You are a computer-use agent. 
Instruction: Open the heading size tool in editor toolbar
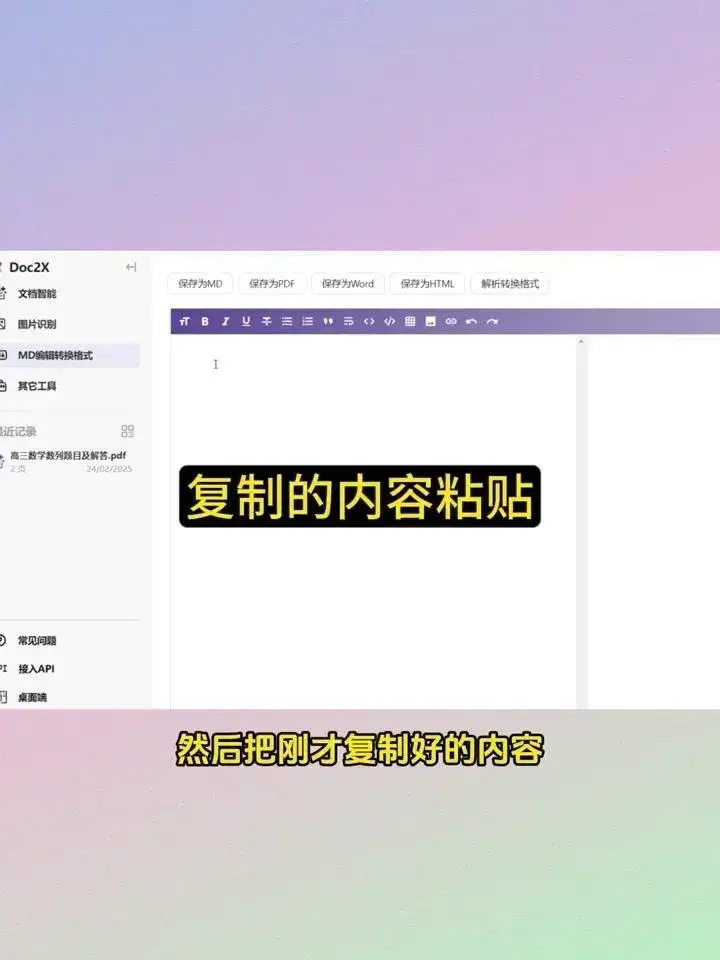click(184, 321)
